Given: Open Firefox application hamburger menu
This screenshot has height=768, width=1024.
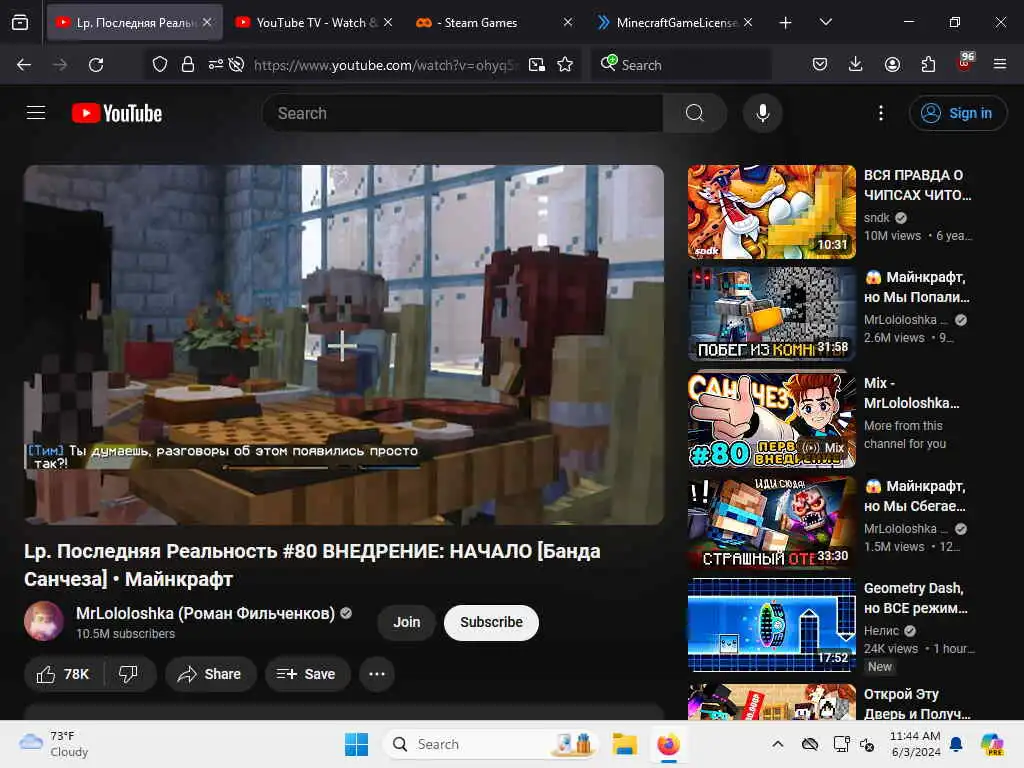Looking at the screenshot, I should pos(1000,64).
